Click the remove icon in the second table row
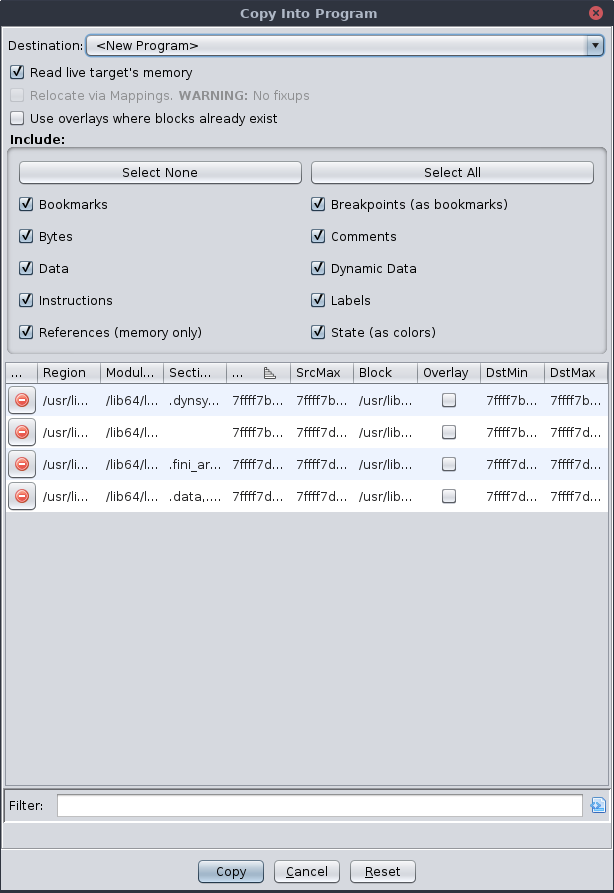614x893 pixels. [21, 433]
